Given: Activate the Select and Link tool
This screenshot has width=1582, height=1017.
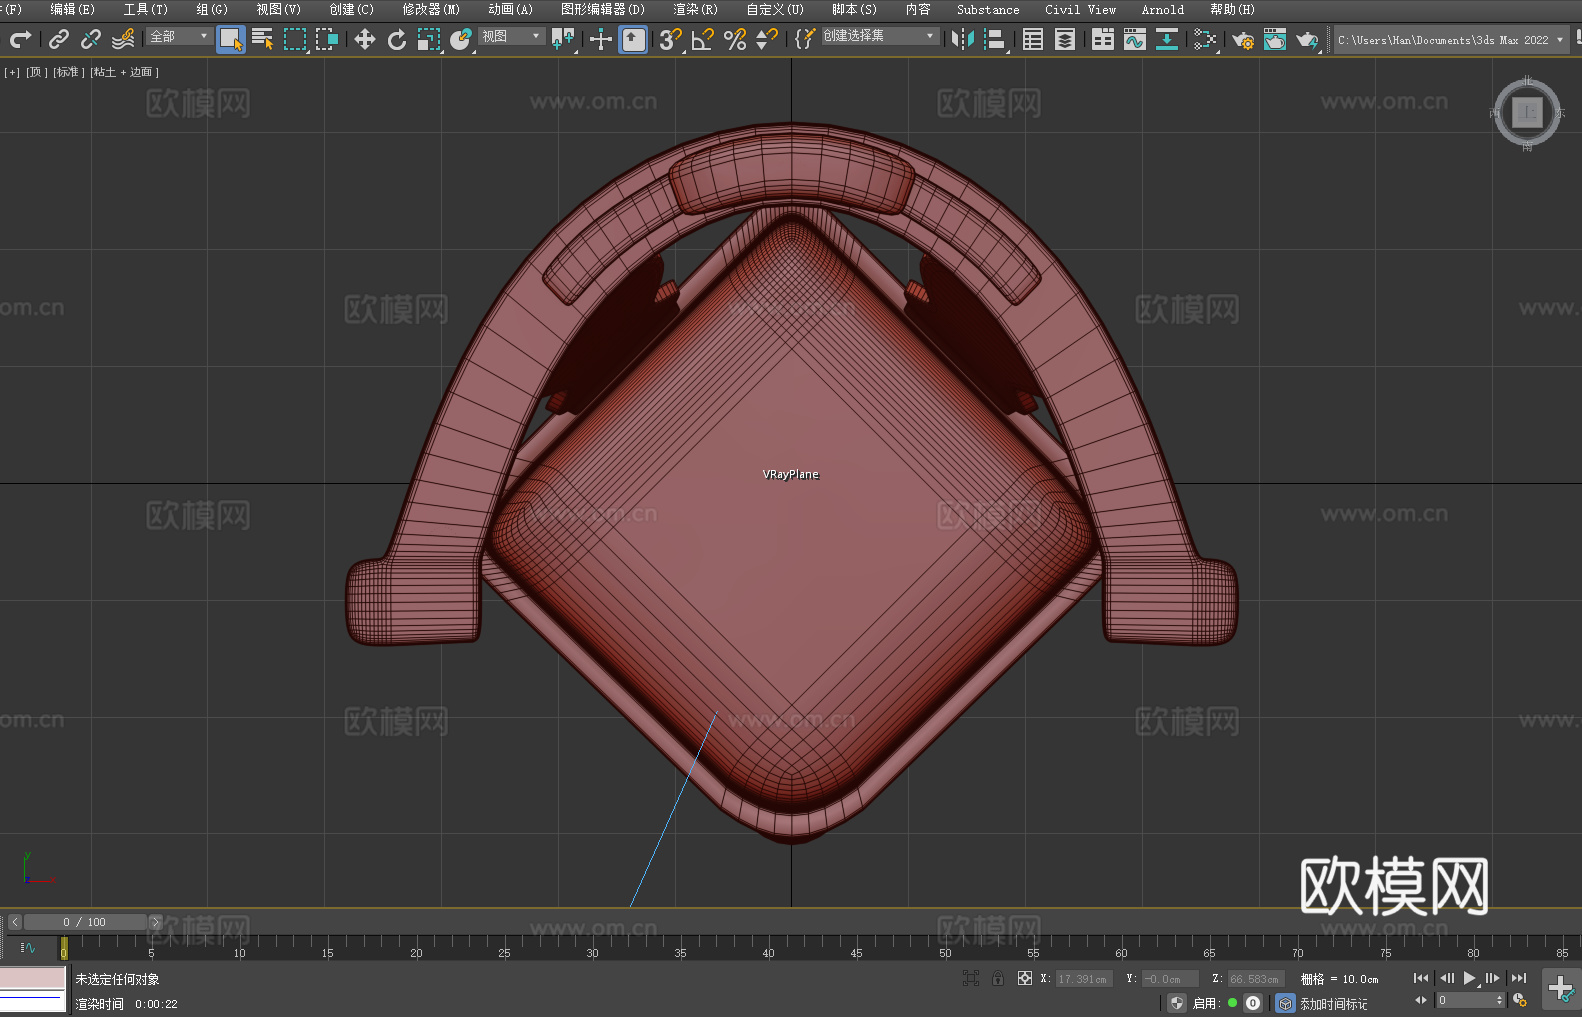Looking at the screenshot, I should coord(59,39).
